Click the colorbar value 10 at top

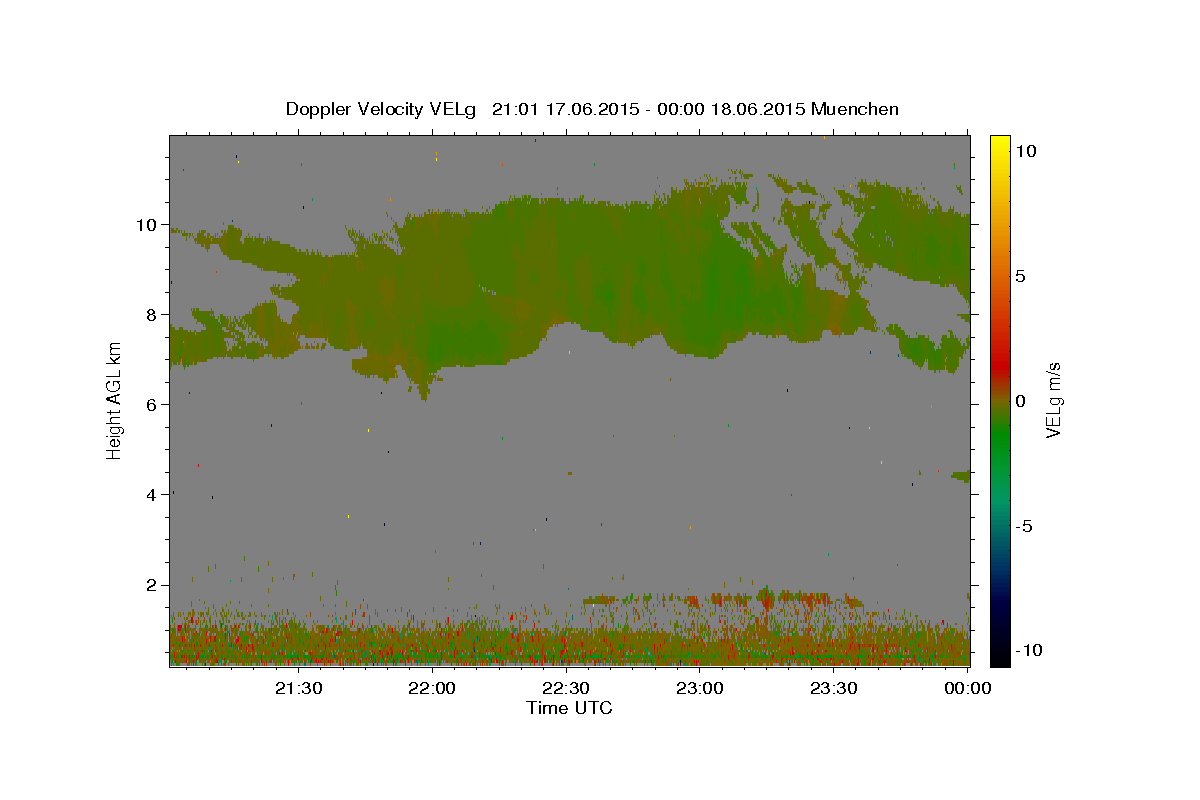point(1026,150)
